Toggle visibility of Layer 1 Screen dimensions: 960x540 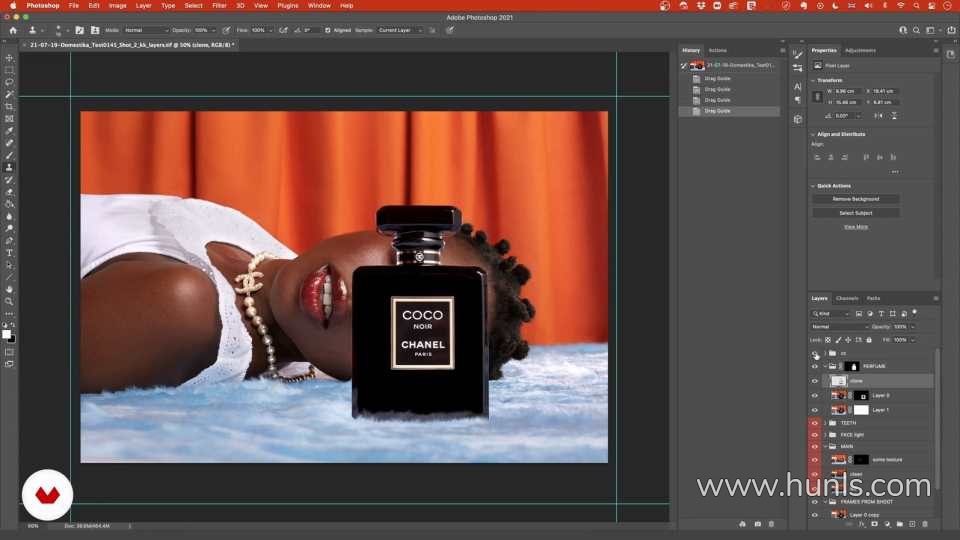[814, 410]
